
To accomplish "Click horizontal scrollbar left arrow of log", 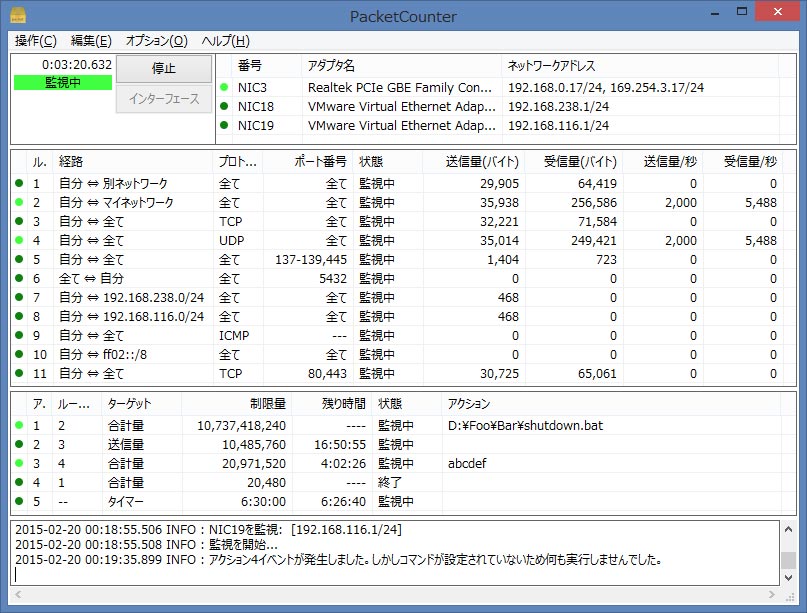I will pyautogui.click(x=18, y=594).
